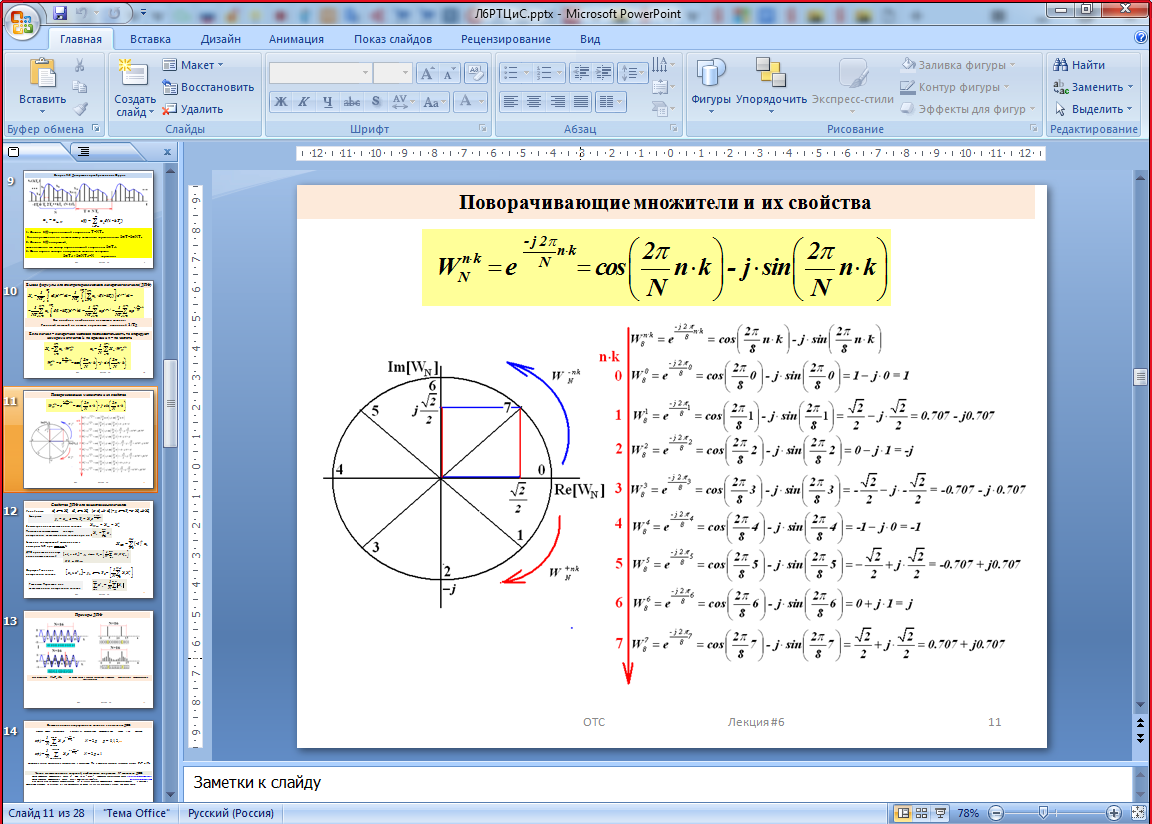Click the Cut scissors icon
The width and height of the screenshot is (1152, 824).
80,65
